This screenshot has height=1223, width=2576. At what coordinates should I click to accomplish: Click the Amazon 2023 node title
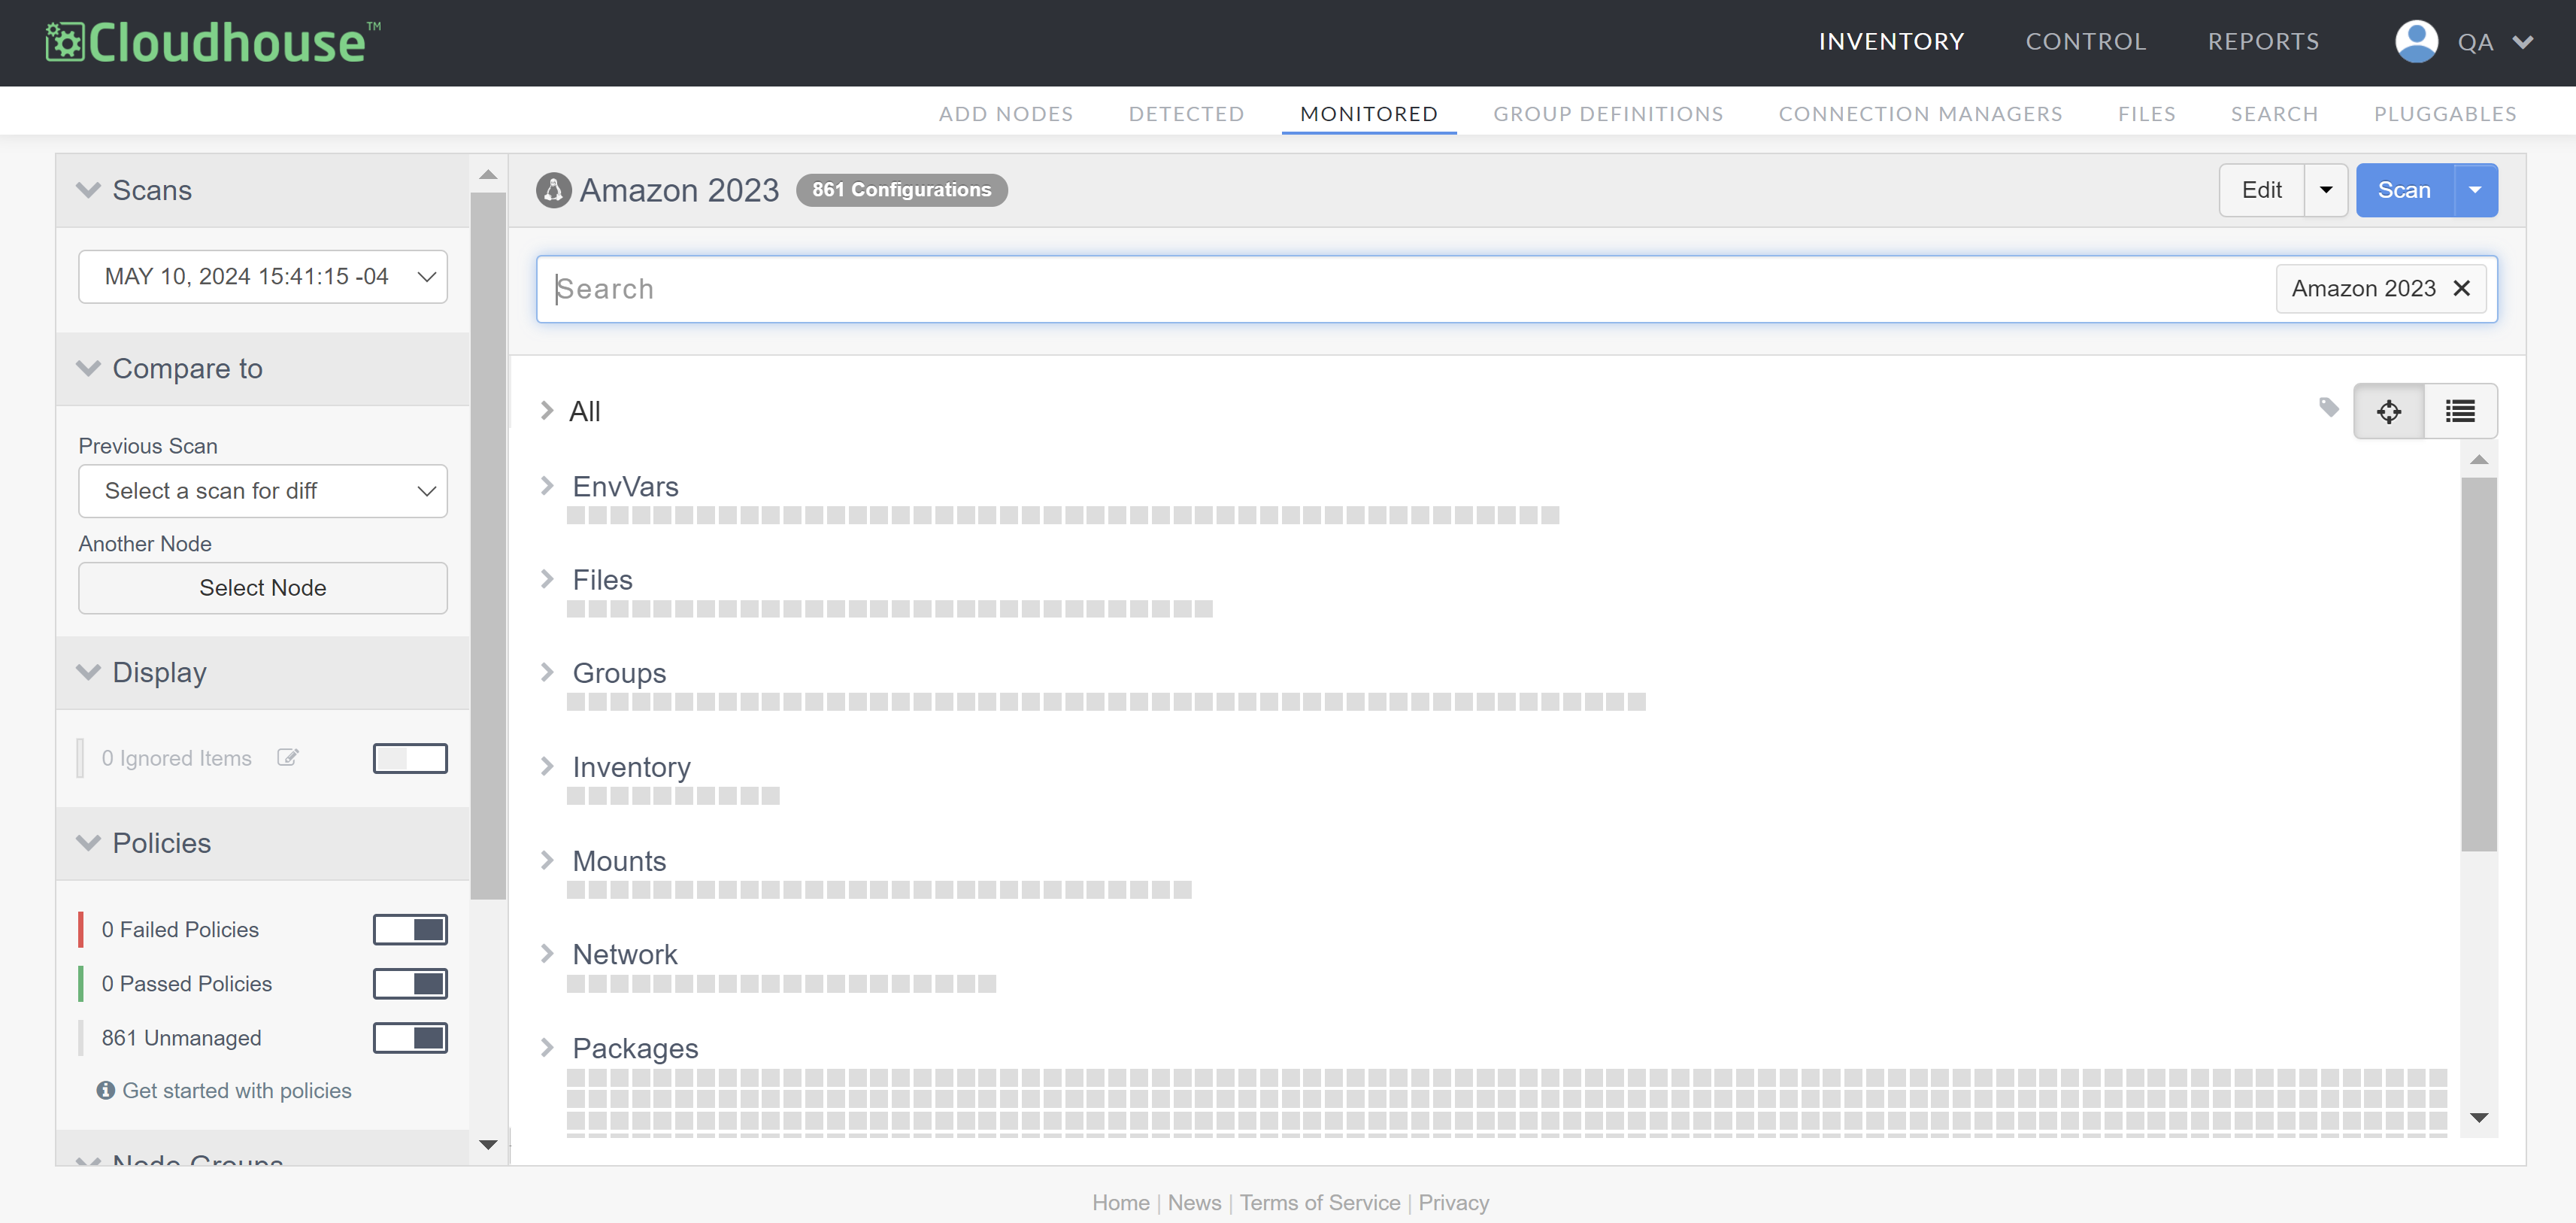[x=679, y=190]
